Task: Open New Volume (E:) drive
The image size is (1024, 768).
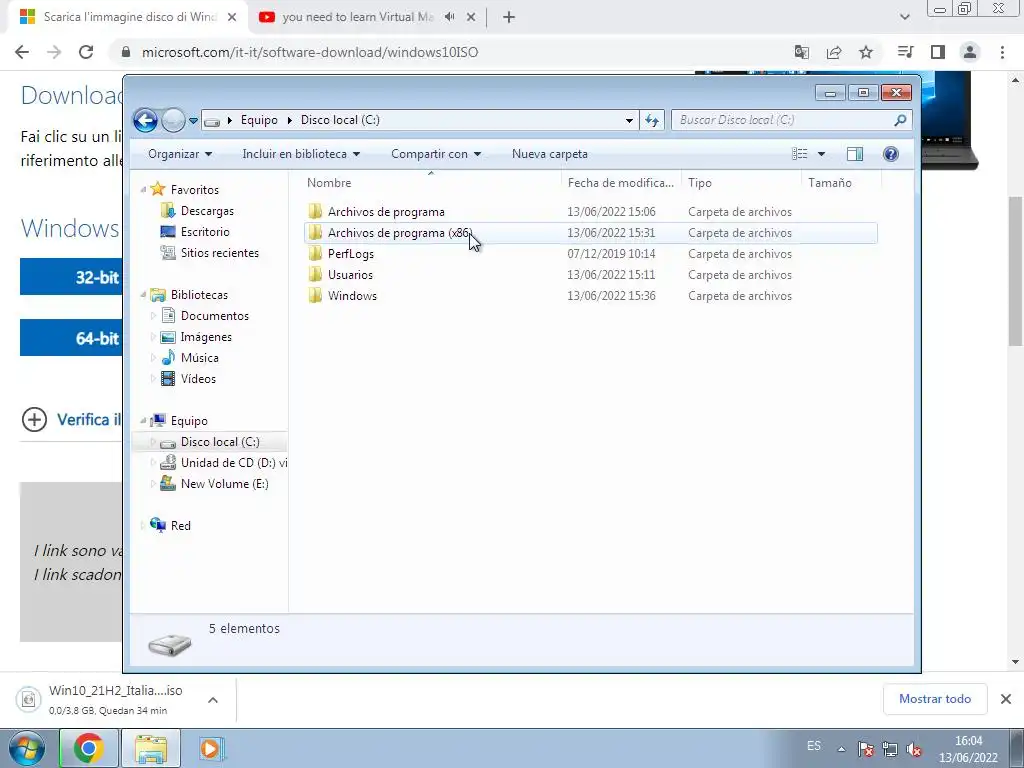Action: (x=224, y=484)
